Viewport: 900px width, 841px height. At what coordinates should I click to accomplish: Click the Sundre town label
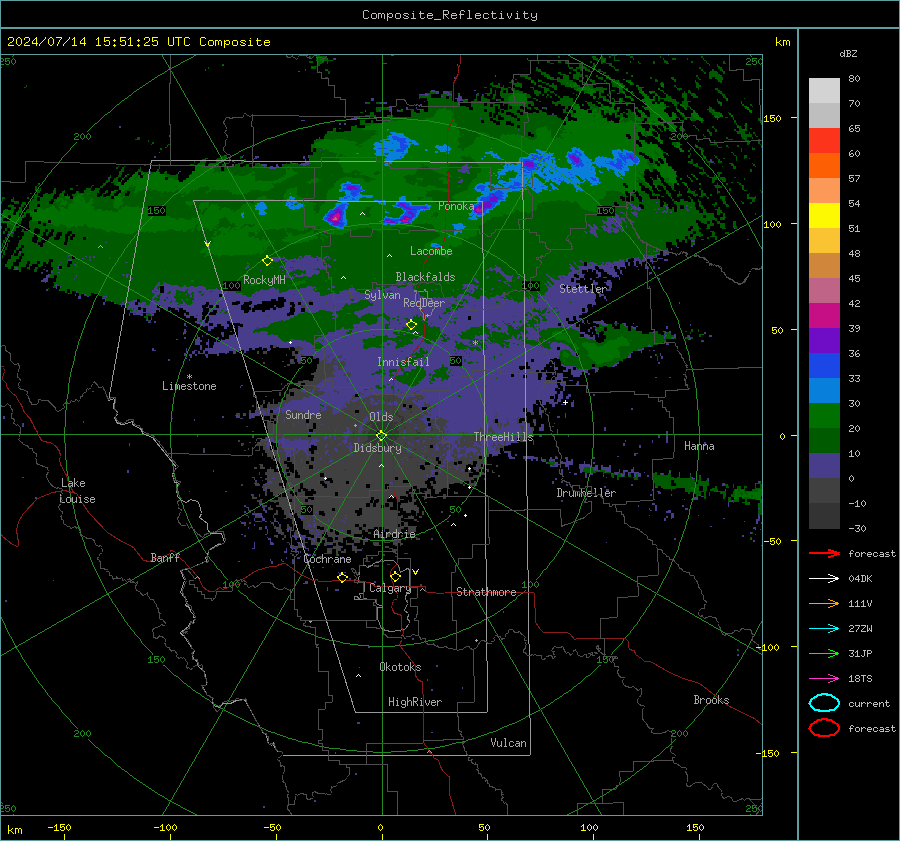click(303, 414)
